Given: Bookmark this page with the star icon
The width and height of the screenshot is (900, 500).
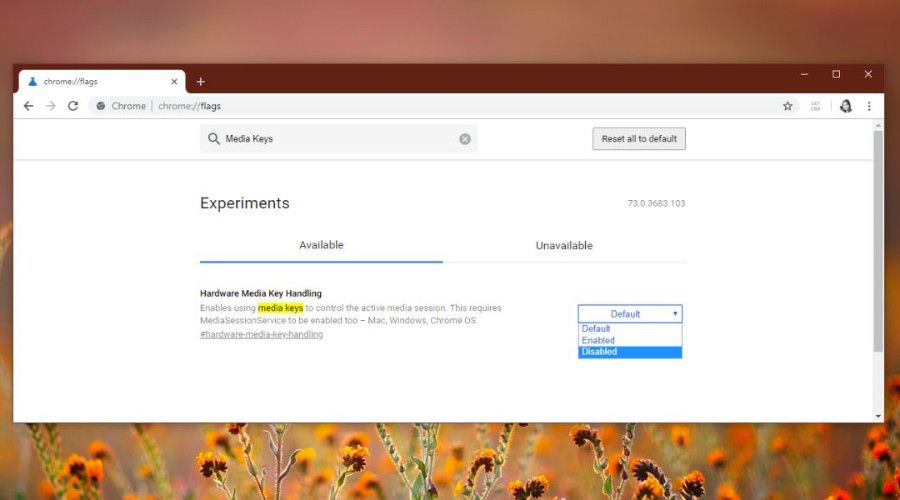Looking at the screenshot, I should pyautogui.click(x=787, y=106).
